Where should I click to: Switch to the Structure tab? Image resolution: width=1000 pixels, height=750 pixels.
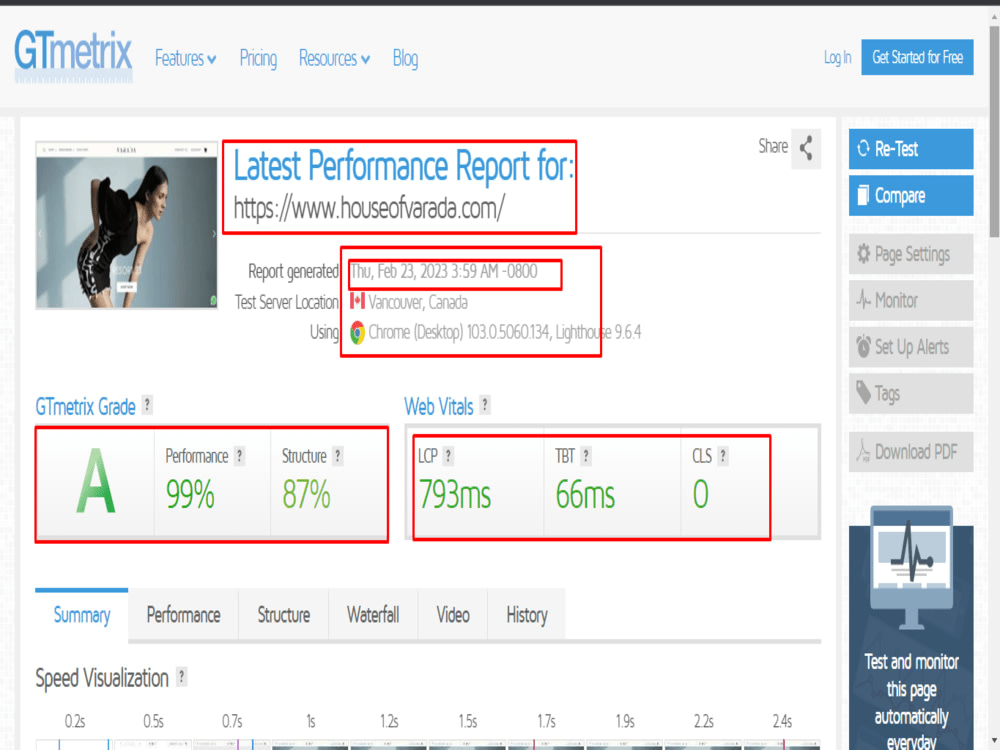pos(284,615)
